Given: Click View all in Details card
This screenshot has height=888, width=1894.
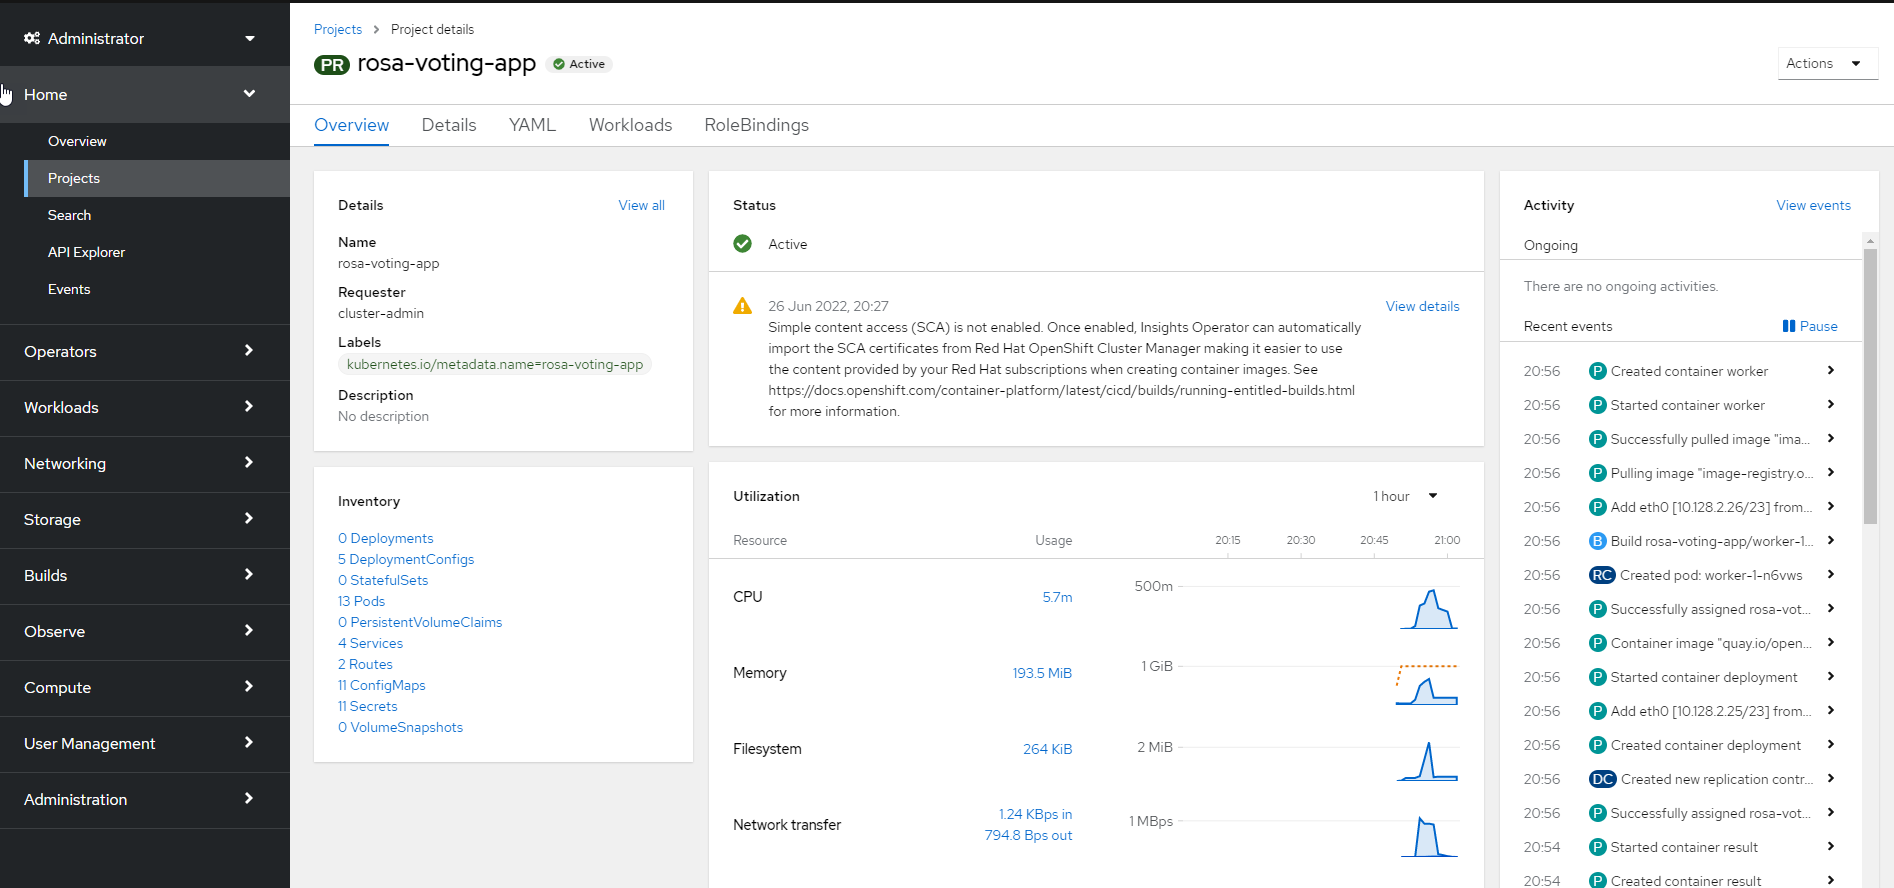Looking at the screenshot, I should (641, 205).
